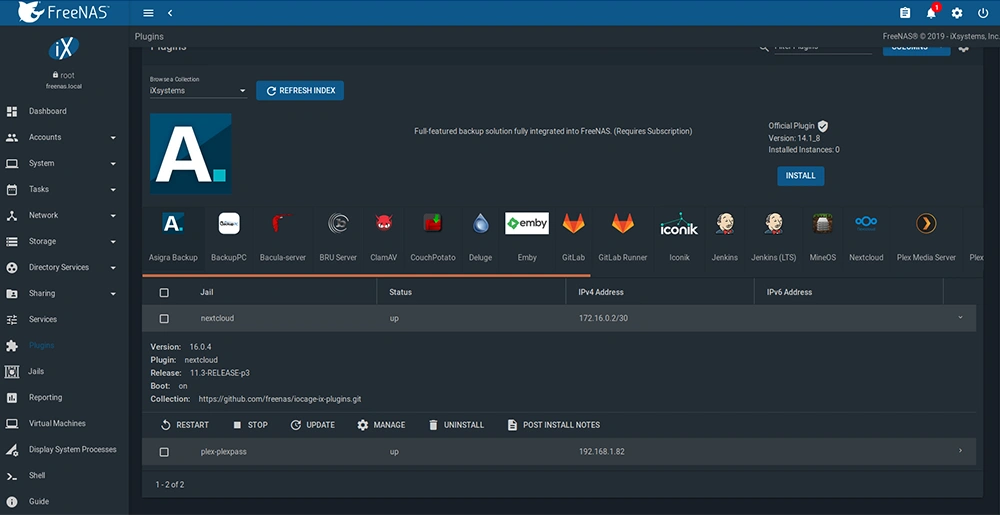Open the Browse a Collection dropdown

(198, 91)
